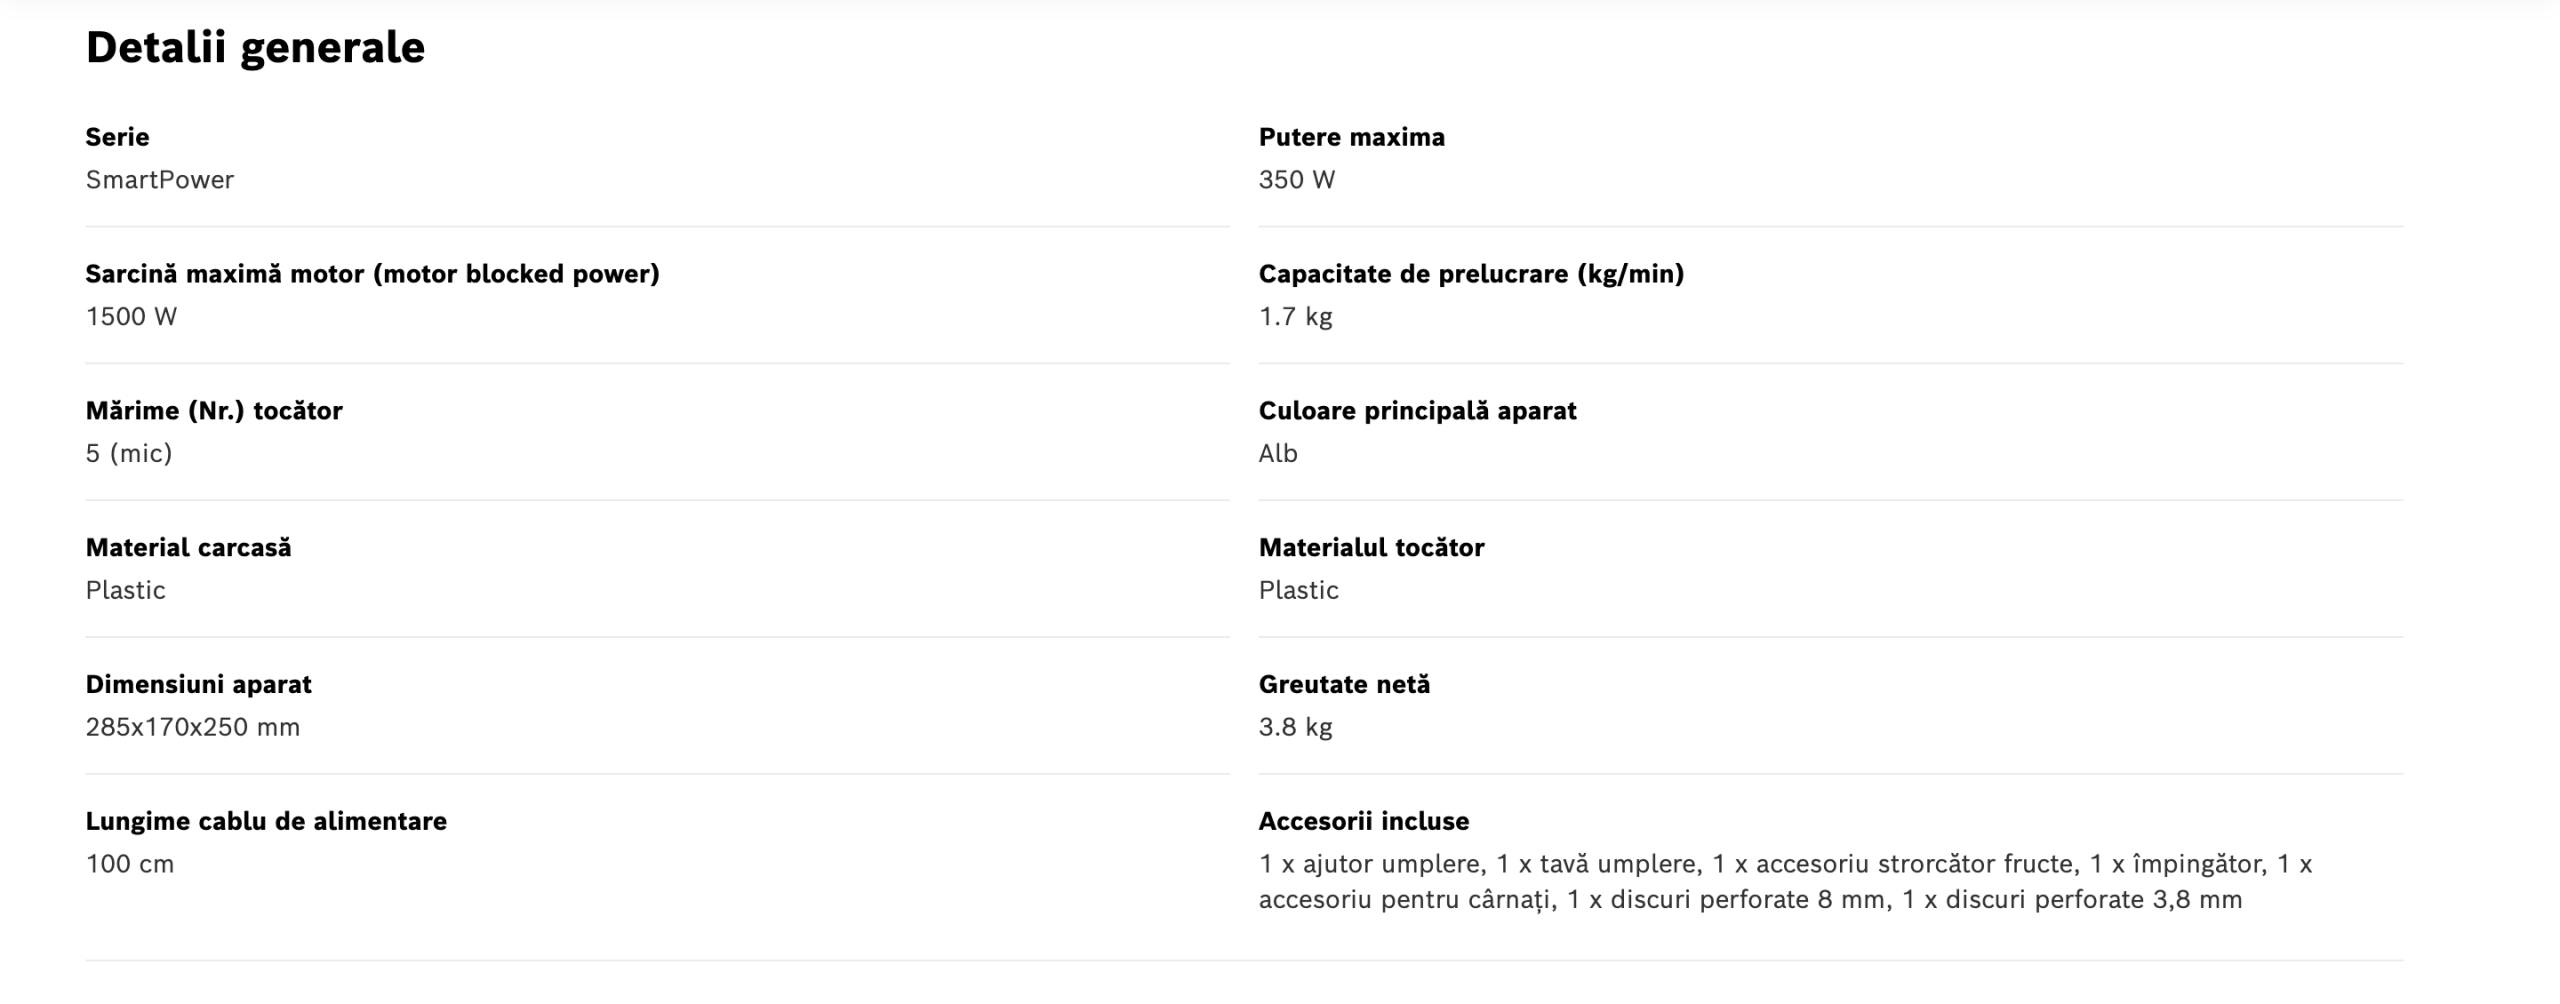Click 'Culoare principală aparat' label
This screenshot has width=2560, height=1004.
tap(1417, 411)
